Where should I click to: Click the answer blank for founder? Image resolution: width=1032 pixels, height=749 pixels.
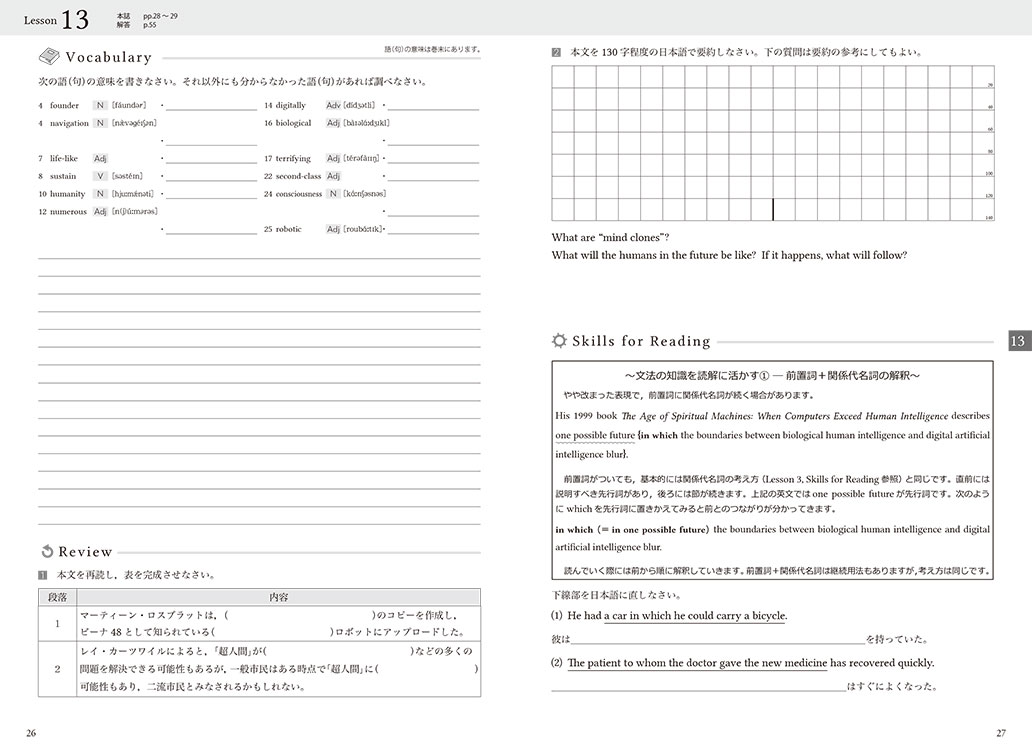pos(211,106)
